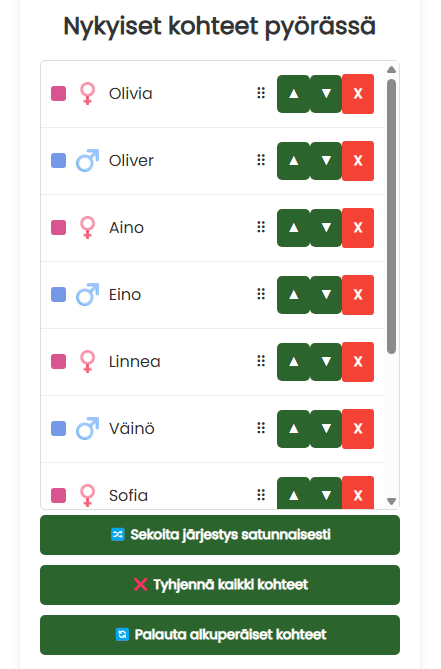
Task: Move Olivia down one position
Action: click(x=326, y=94)
